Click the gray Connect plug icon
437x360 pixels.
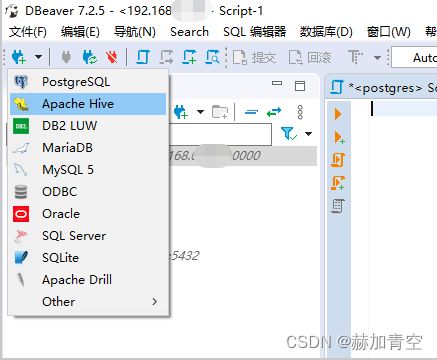click(66, 57)
